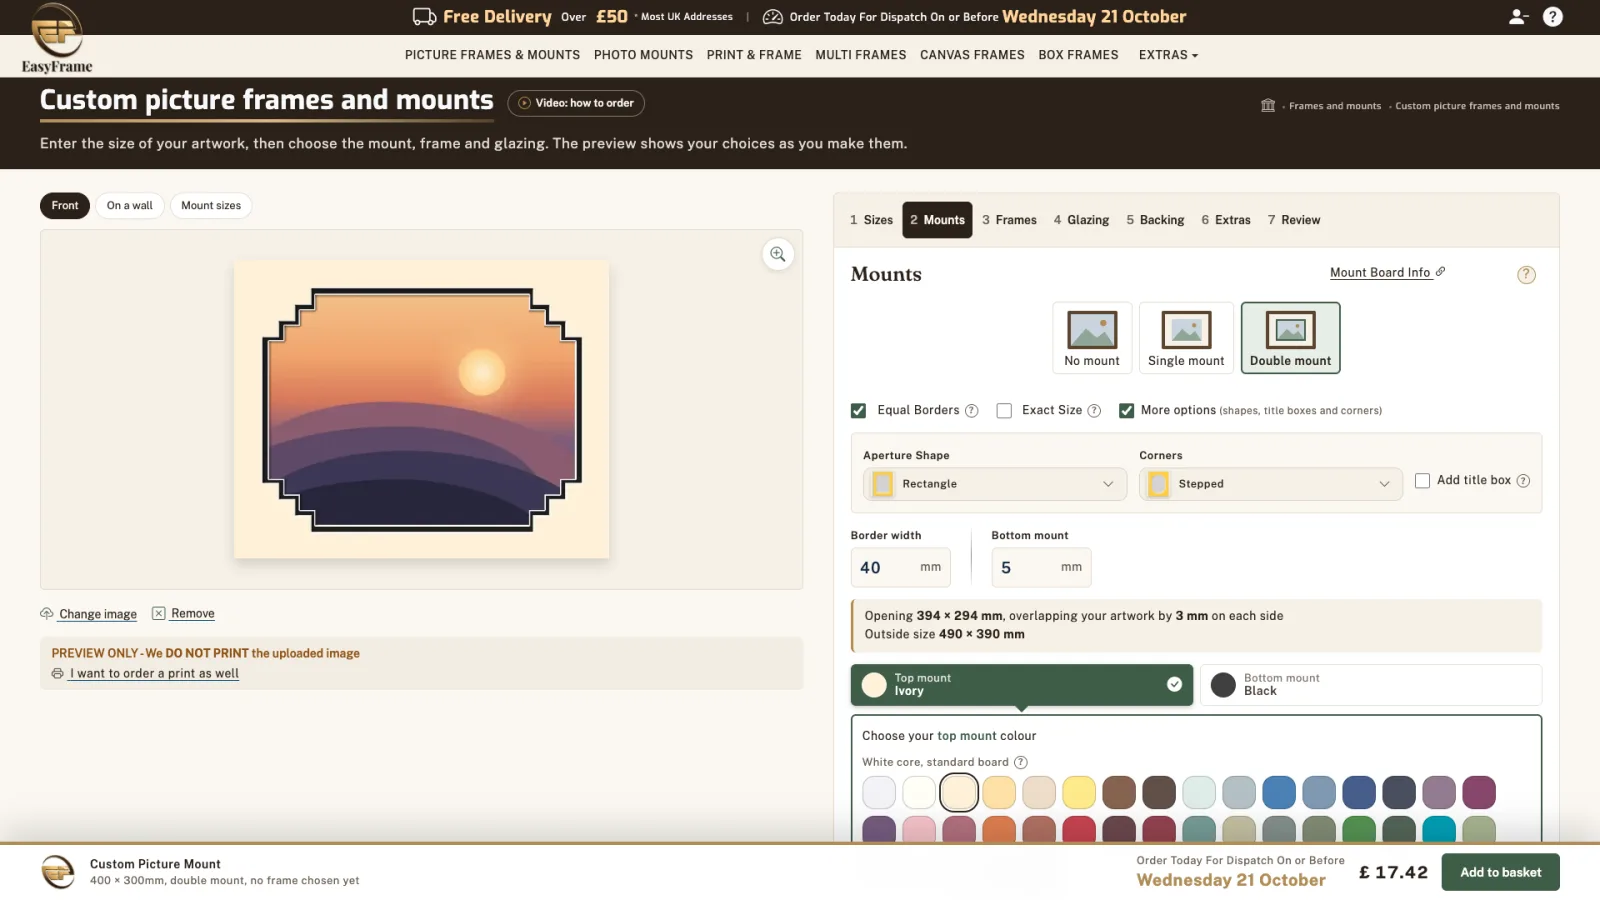
Task: Switch to On a wall view
Action: [x=130, y=206]
